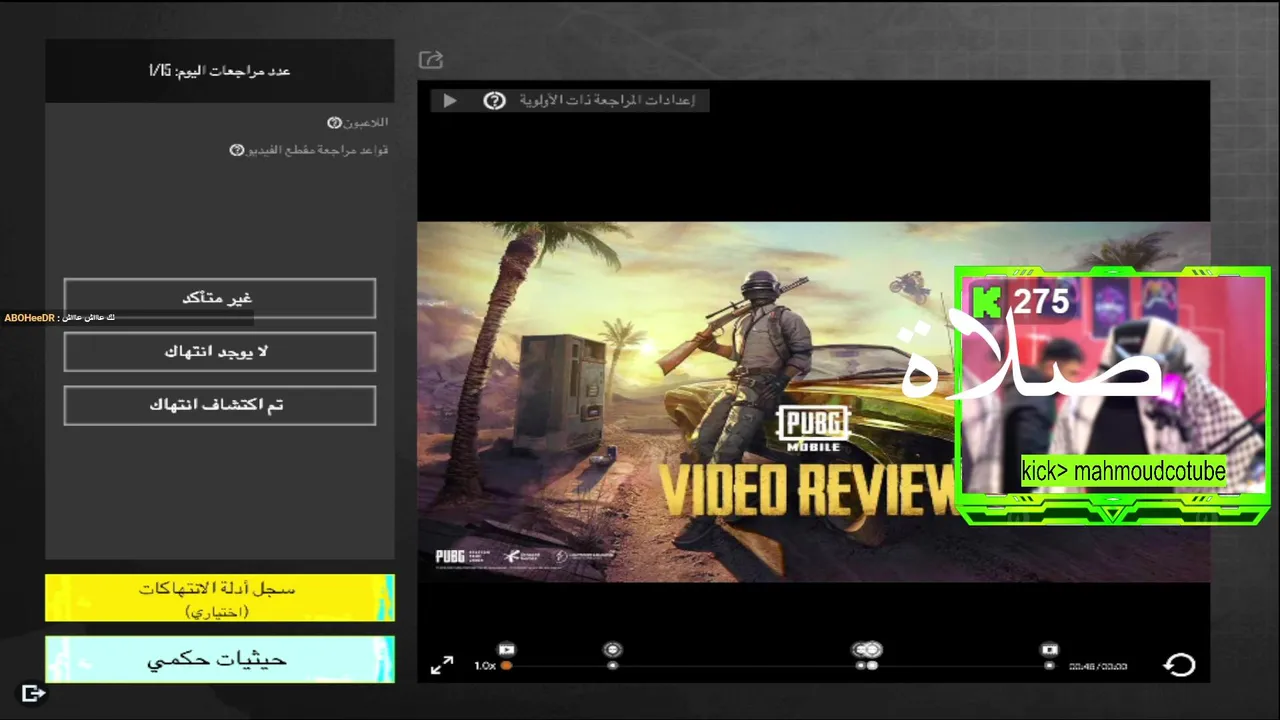1280x720 pixels.
Task: Click the kick> mahmoudcotube caption
Action: click(1123, 471)
